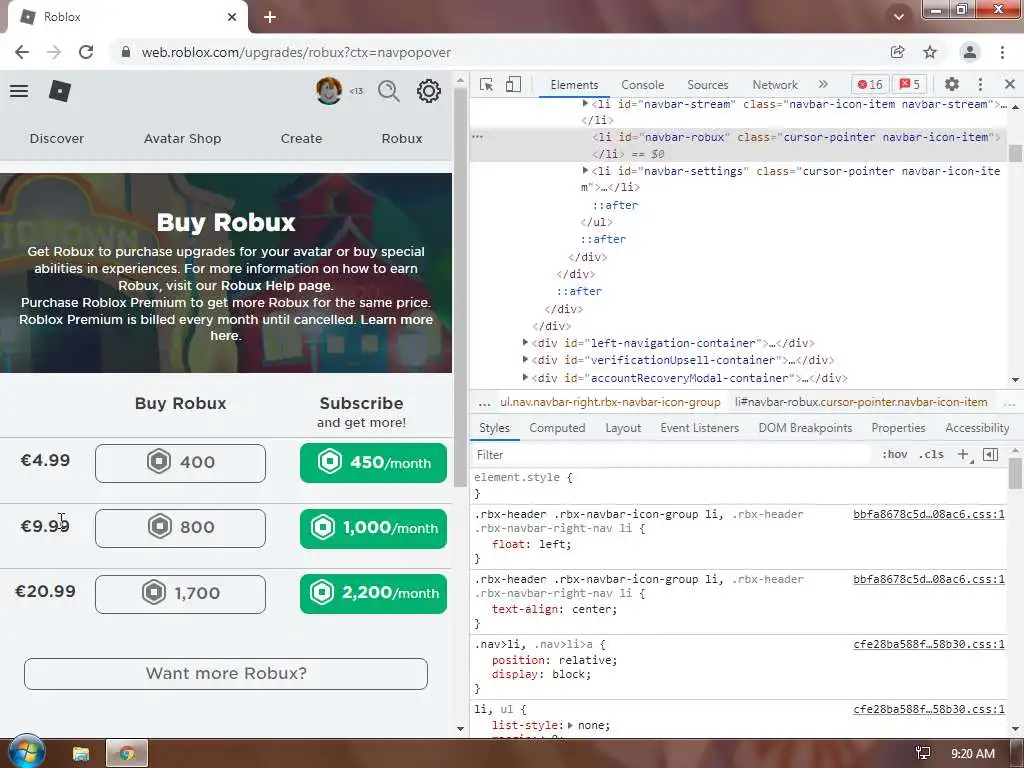Reload the page with the refresh icon

point(86,52)
